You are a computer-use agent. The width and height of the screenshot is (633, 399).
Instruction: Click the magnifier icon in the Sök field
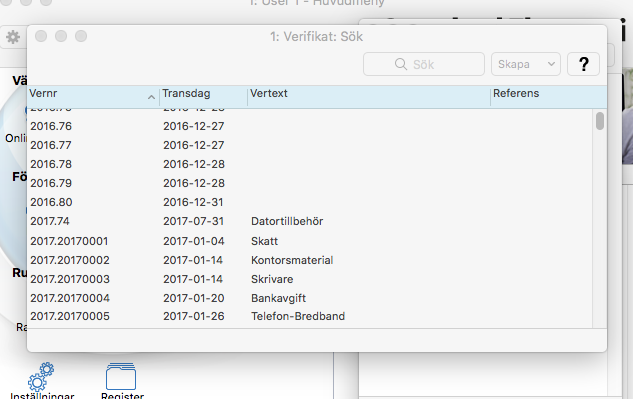point(401,64)
